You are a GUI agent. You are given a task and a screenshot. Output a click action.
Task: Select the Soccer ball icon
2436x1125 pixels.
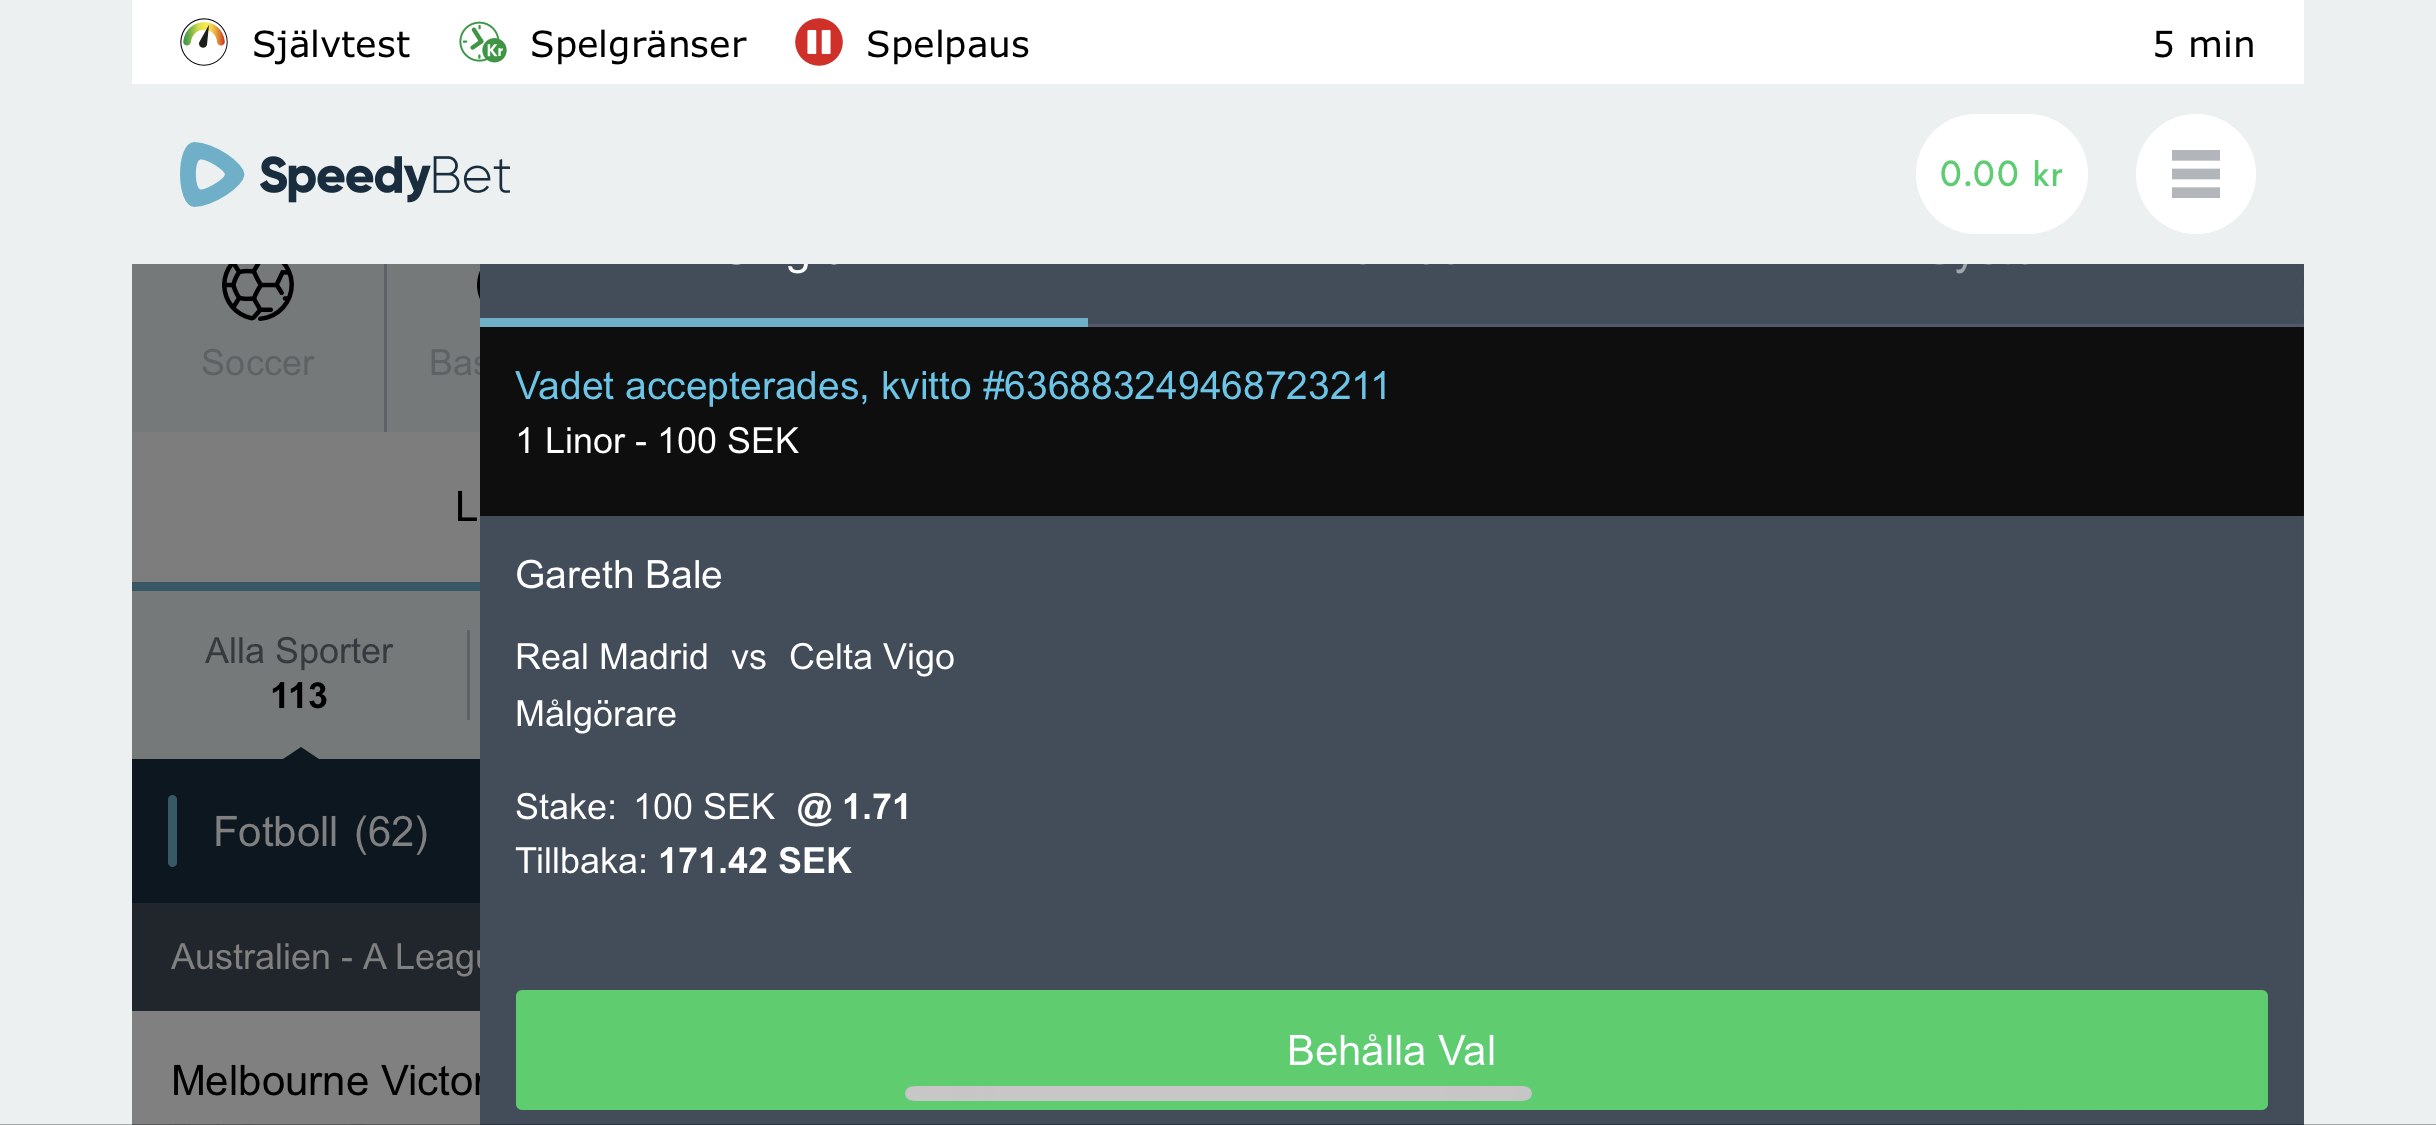click(258, 290)
